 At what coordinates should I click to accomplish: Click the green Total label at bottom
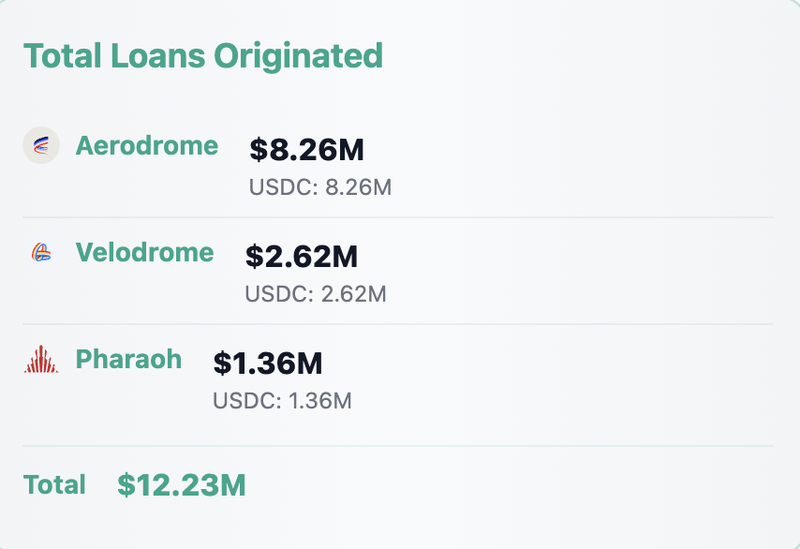[x=54, y=485]
